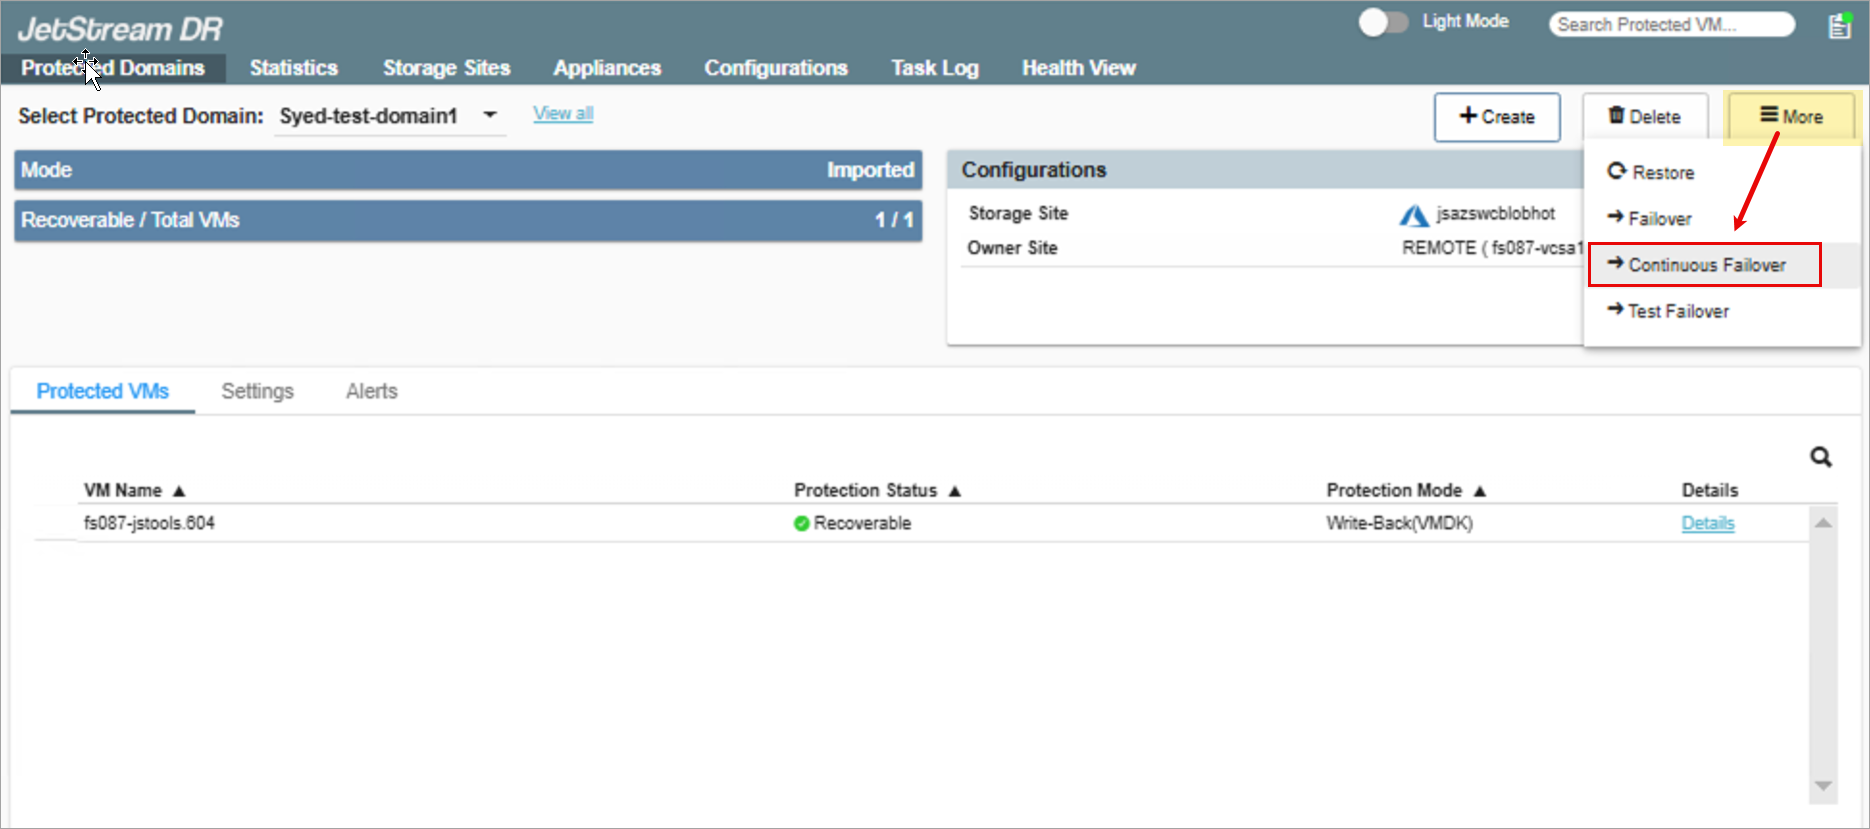This screenshot has height=829, width=1870.
Task: Click the Create button
Action: tap(1496, 117)
